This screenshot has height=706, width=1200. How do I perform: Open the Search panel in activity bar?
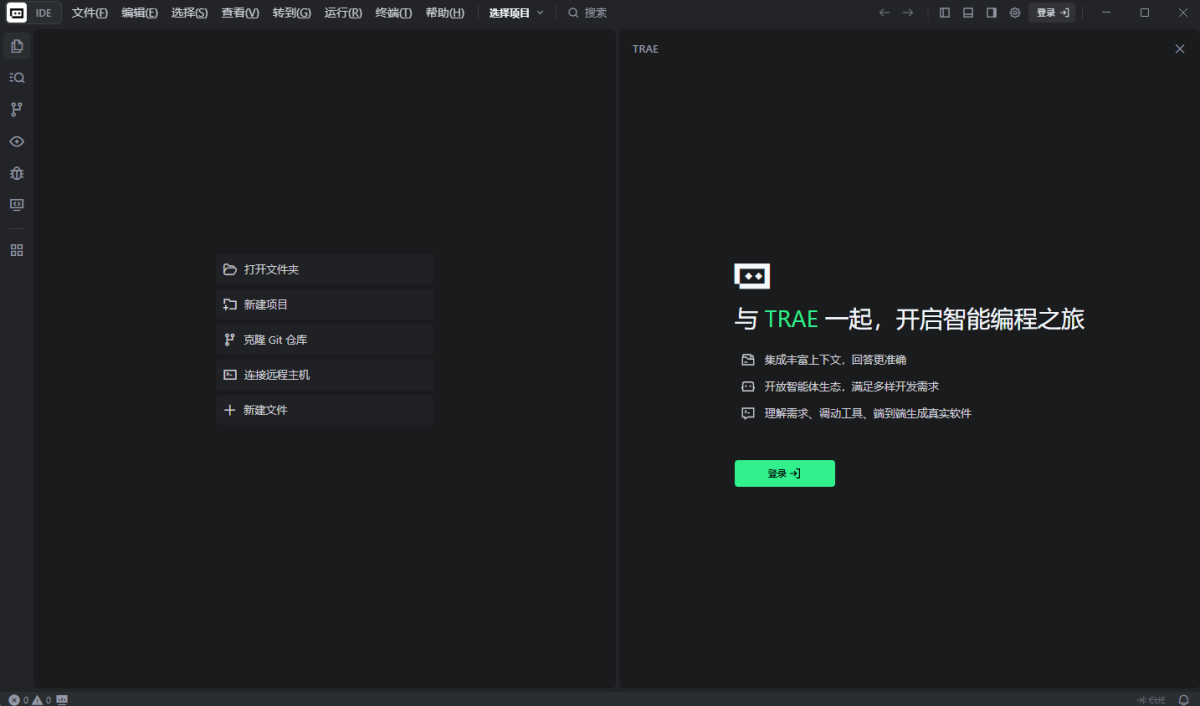[x=17, y=77]
